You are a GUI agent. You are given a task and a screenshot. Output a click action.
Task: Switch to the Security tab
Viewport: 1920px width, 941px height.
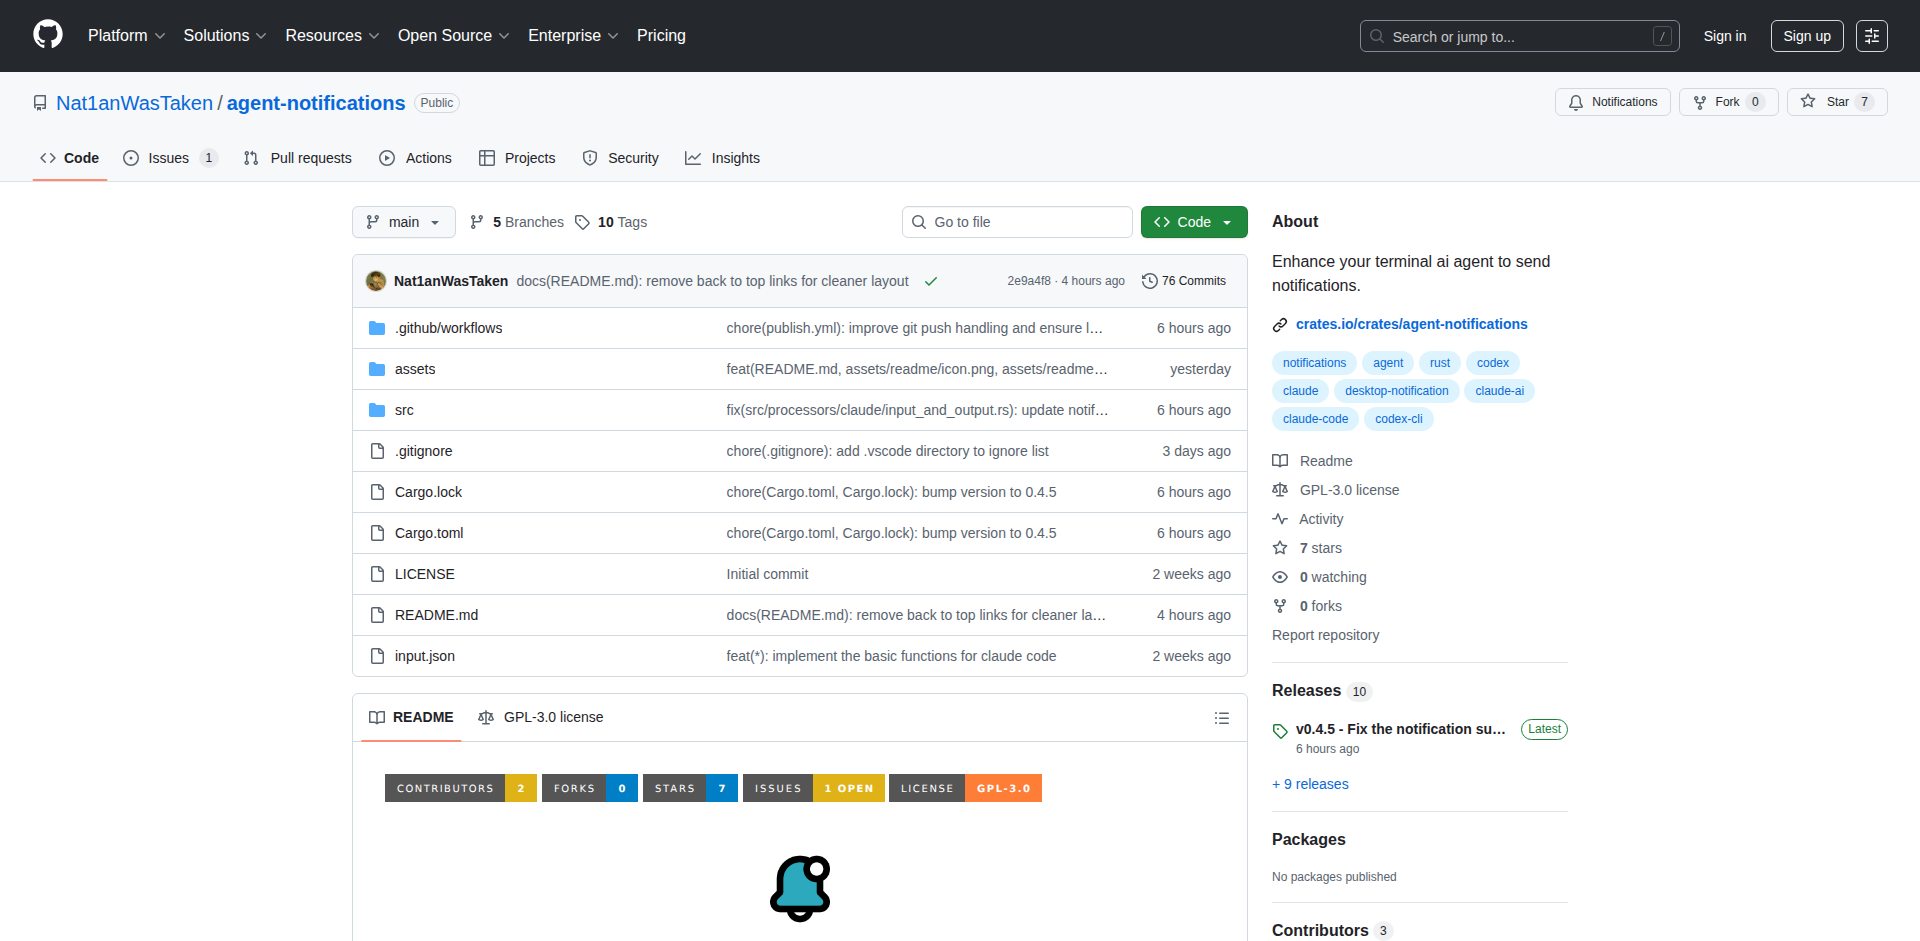click(621, 158)
